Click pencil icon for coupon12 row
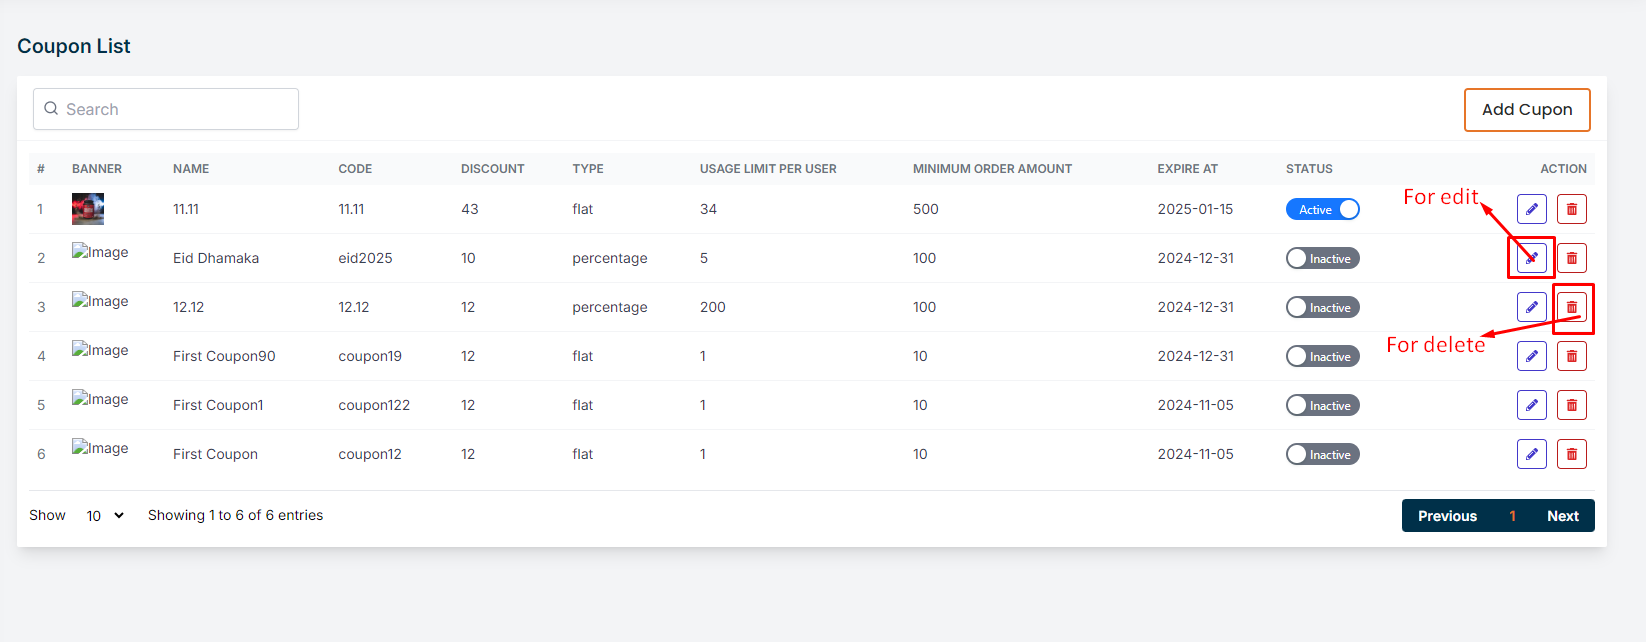This screenshot has width=1646, height=642. point(1531,454)
